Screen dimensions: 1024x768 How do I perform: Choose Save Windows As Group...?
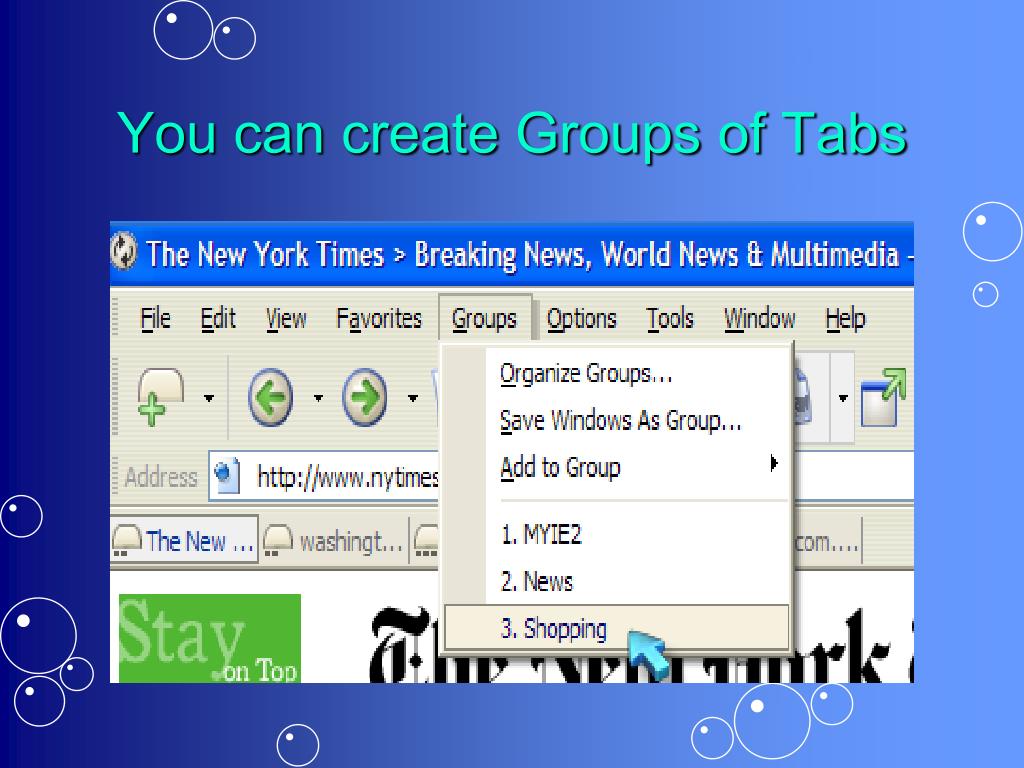(x=616, y=421)
